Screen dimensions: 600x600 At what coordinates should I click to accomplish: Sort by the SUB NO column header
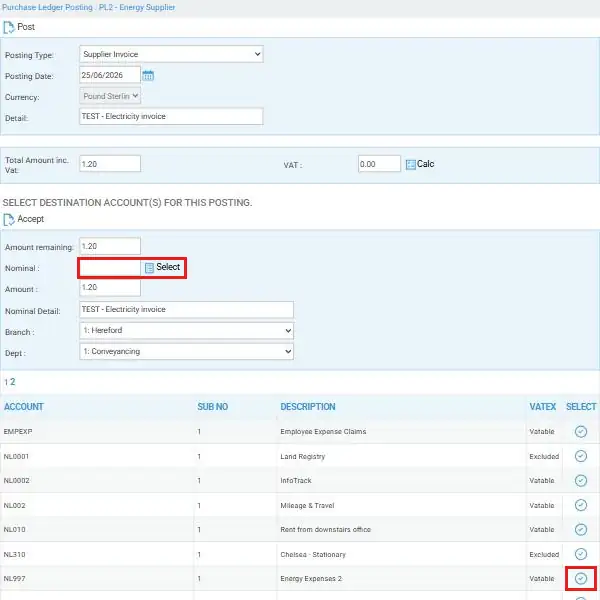click(x=213, y=407)
